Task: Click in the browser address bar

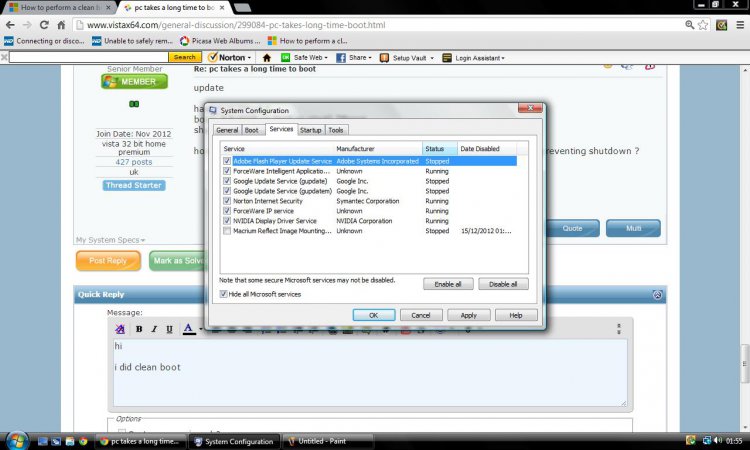Action: tap(378, 25)
